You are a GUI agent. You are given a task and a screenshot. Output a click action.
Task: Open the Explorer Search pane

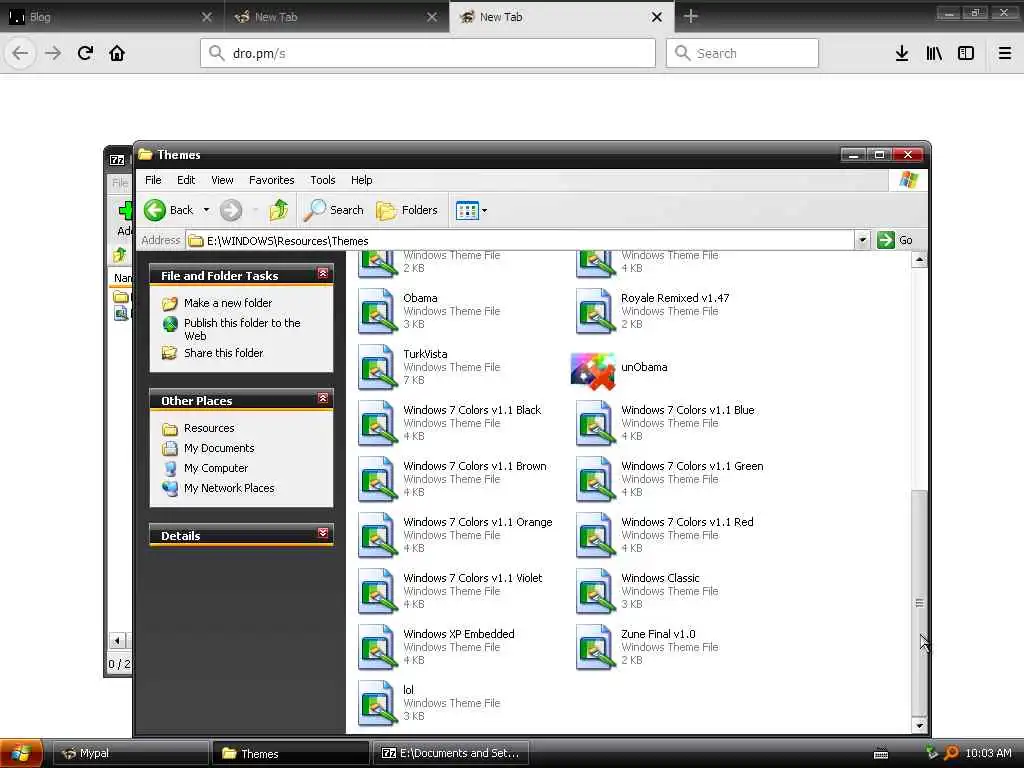pyautogui.click(x=334, y=210)
